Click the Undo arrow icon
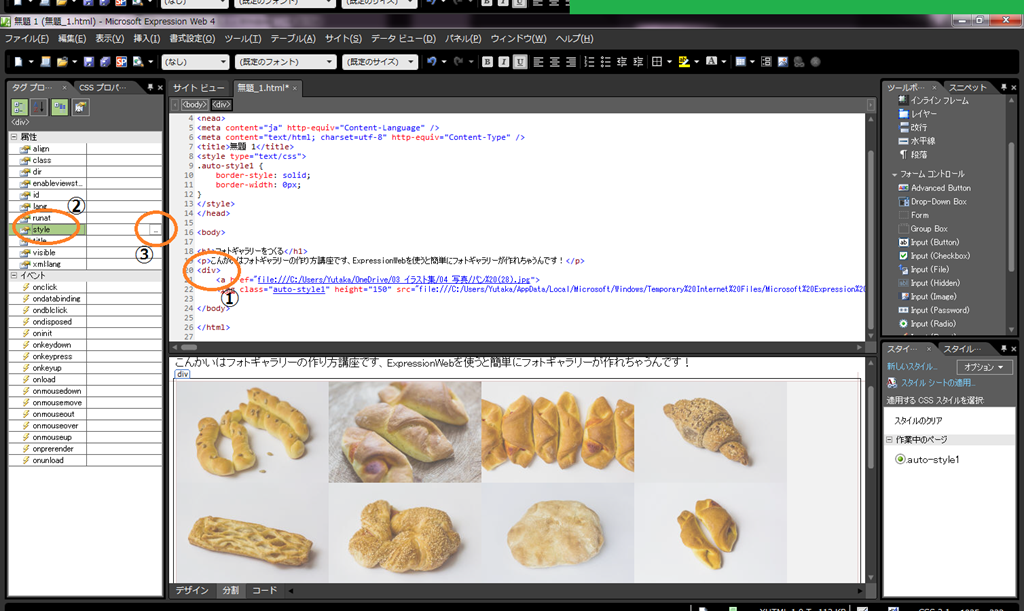The width and height of the screenshot is (1024, 611). pos(432,62)
